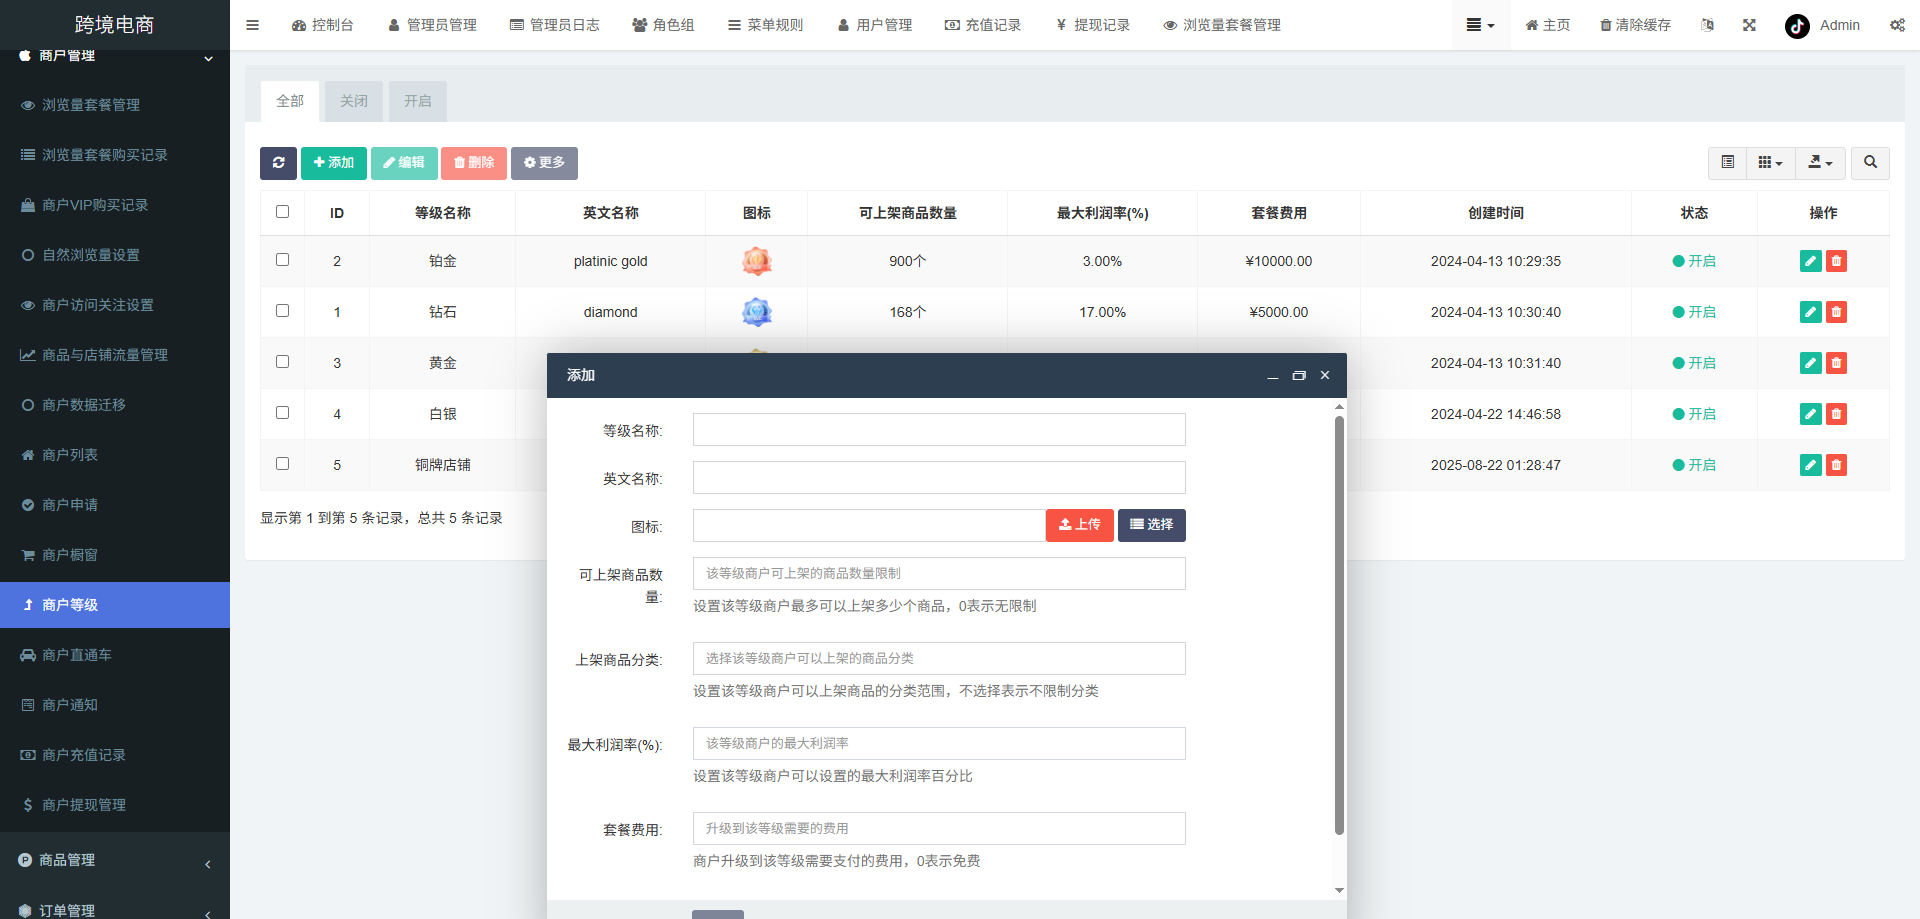Click the Admin avatar icon
Viewport: 1920px width, 919px height.
(x=1796, y=26)
